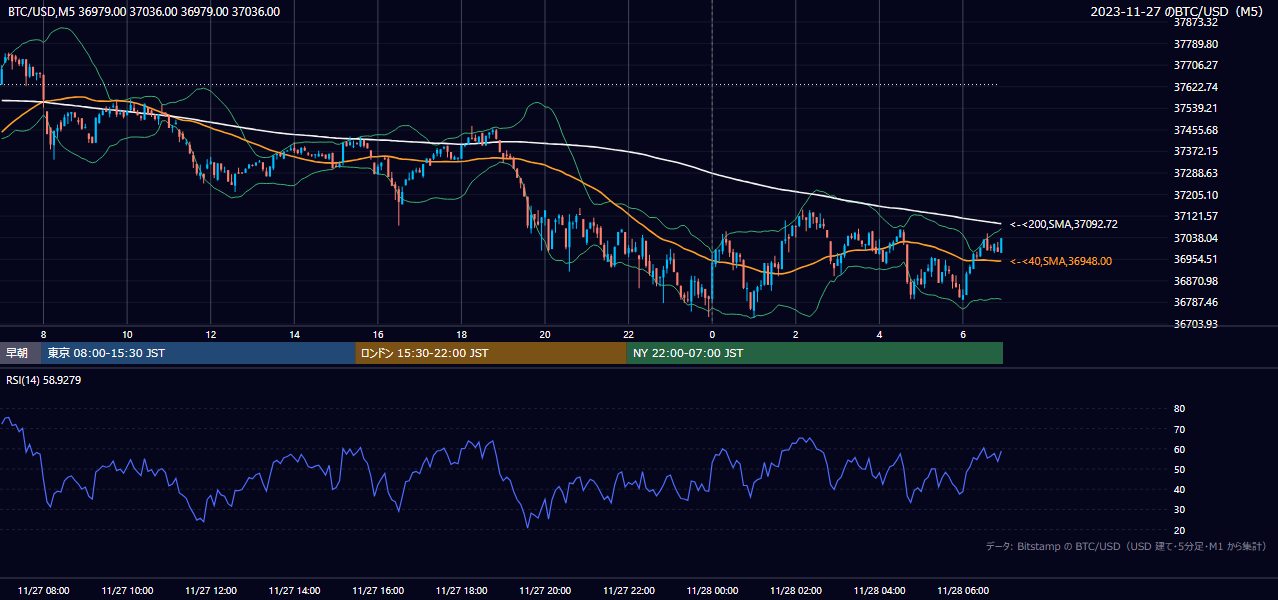
Task: Click the RSI(14) 58.9279 indicator label
Action: 44,380
